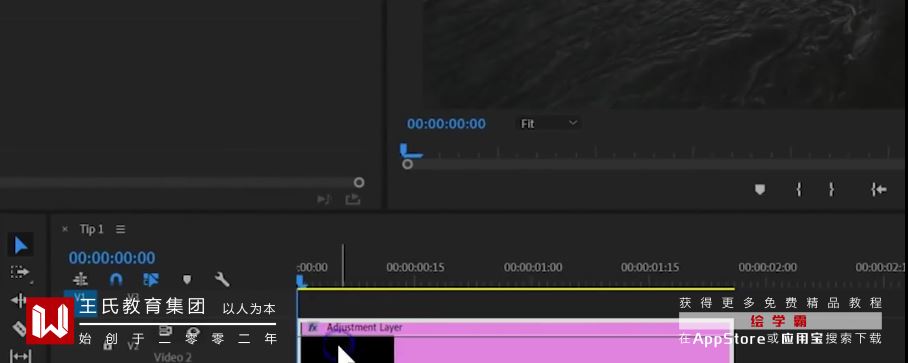Click timeline ruler at 00:00:01:00
Image resolution: width=908 pixels, height=363 pixels.
coord(533,267)
